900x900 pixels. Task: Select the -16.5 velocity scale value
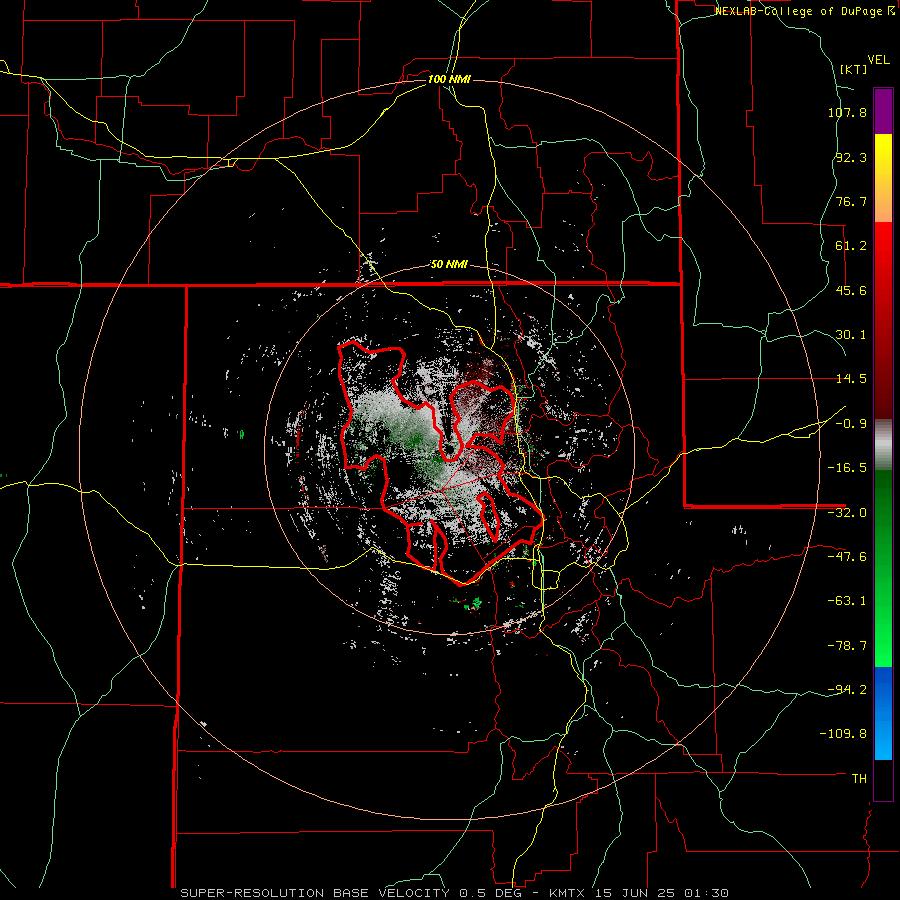pos(847,468)
